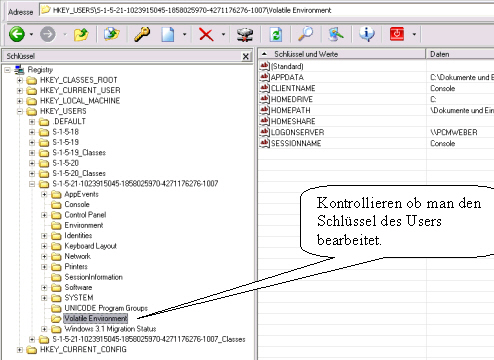Select the Console key in tree
494x360 pixels.
77,204
